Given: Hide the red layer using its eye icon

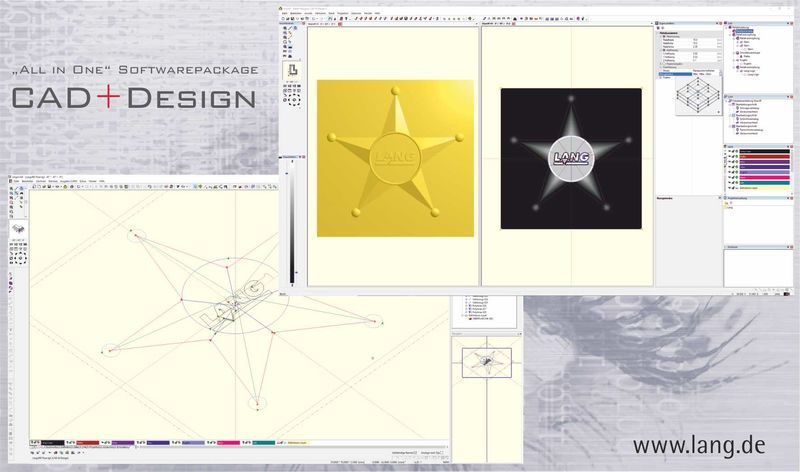Looking at the screenshot, I should coord(730,156).
